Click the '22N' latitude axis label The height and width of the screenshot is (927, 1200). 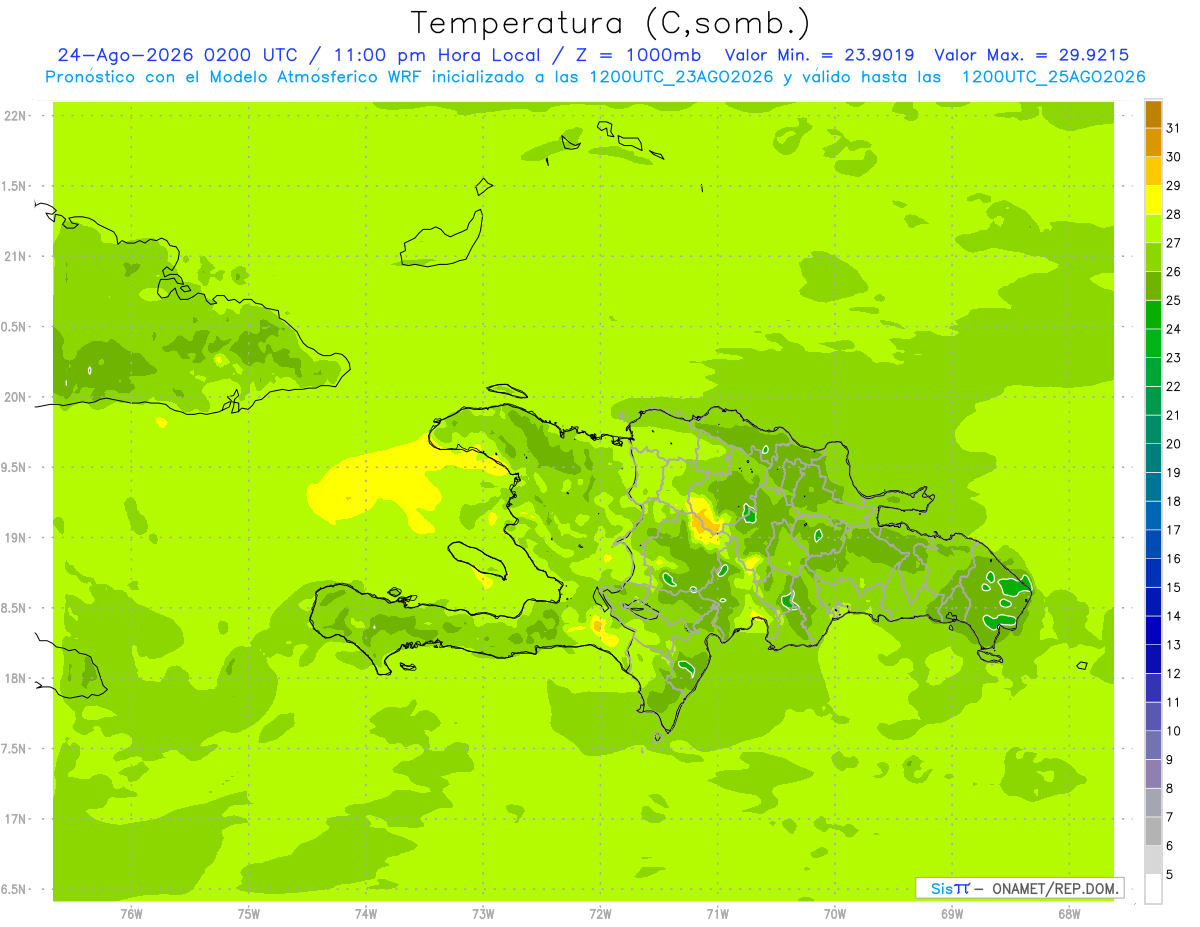16,115
